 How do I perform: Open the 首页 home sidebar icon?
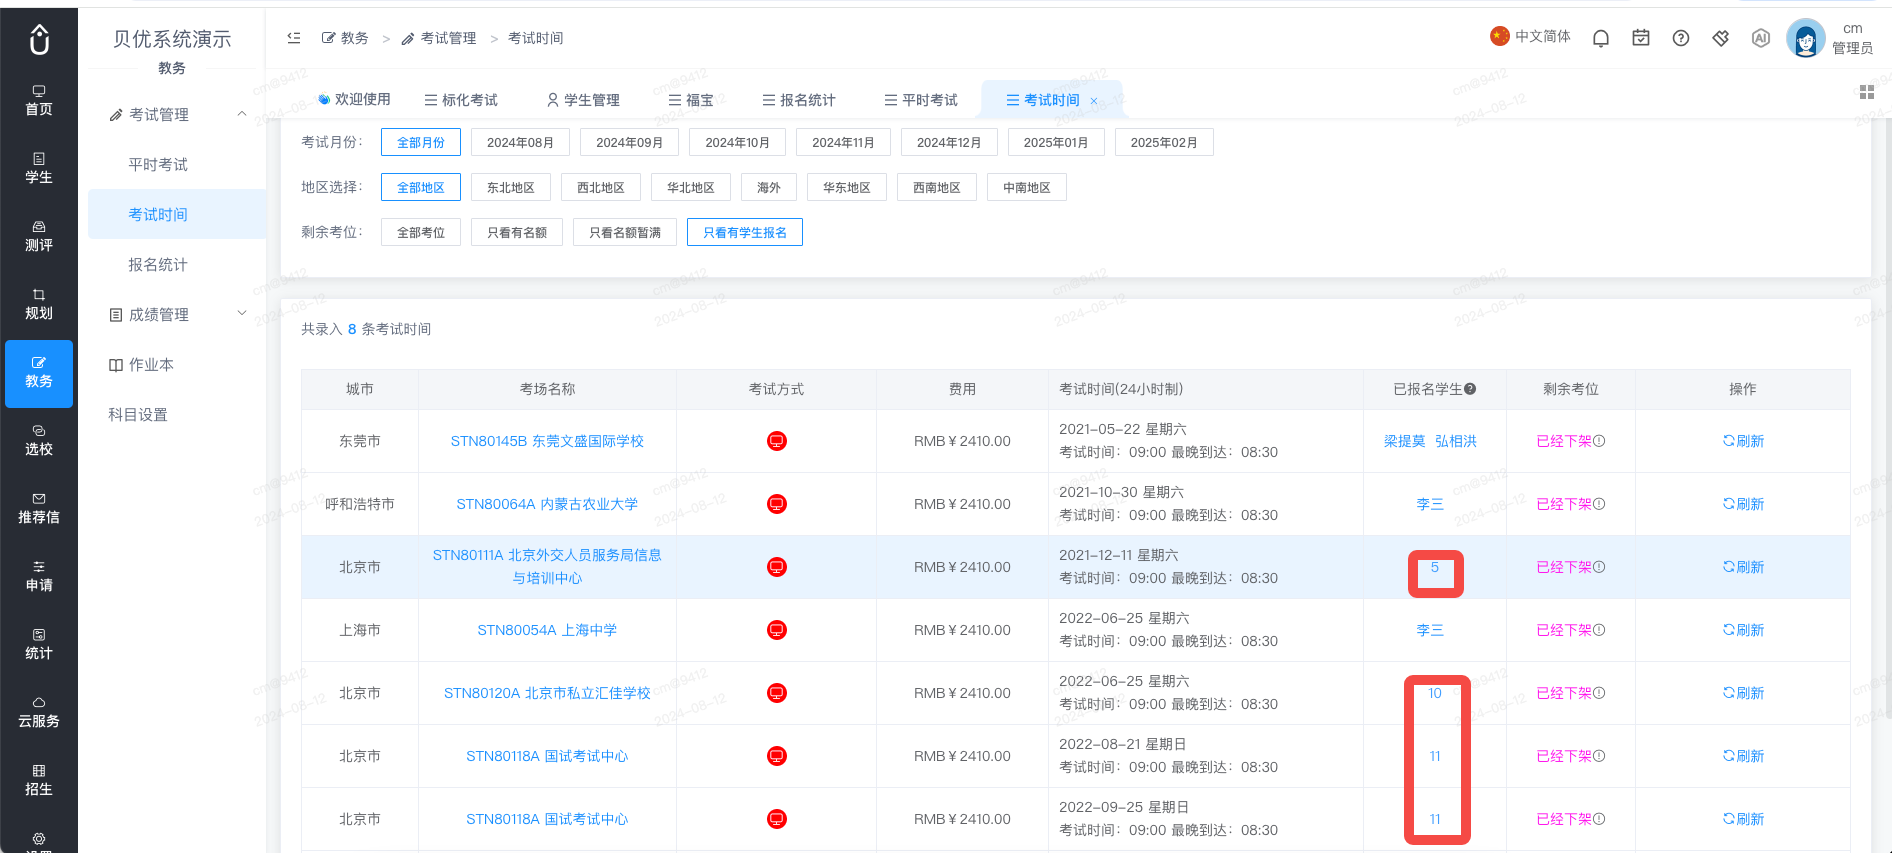(39, 101)
